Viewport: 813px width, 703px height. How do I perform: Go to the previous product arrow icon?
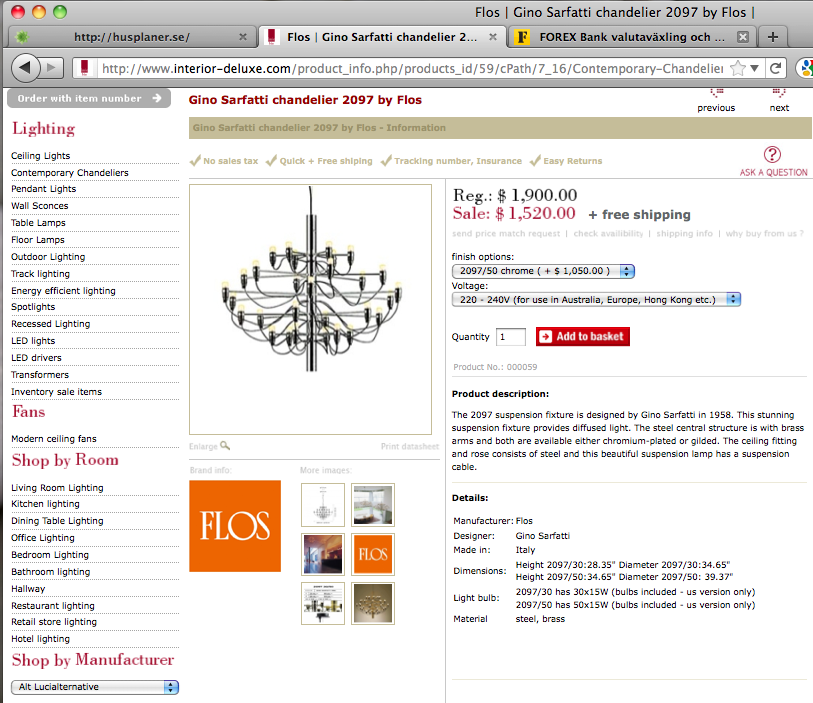(717, 93)
